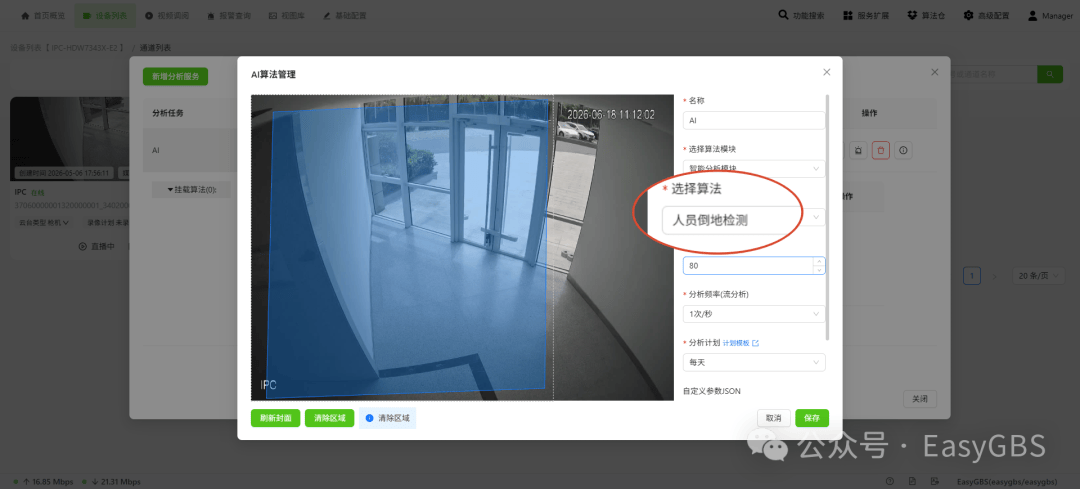Click the 新增分析服务 button

pyautogui.click(x=176, y=76)
